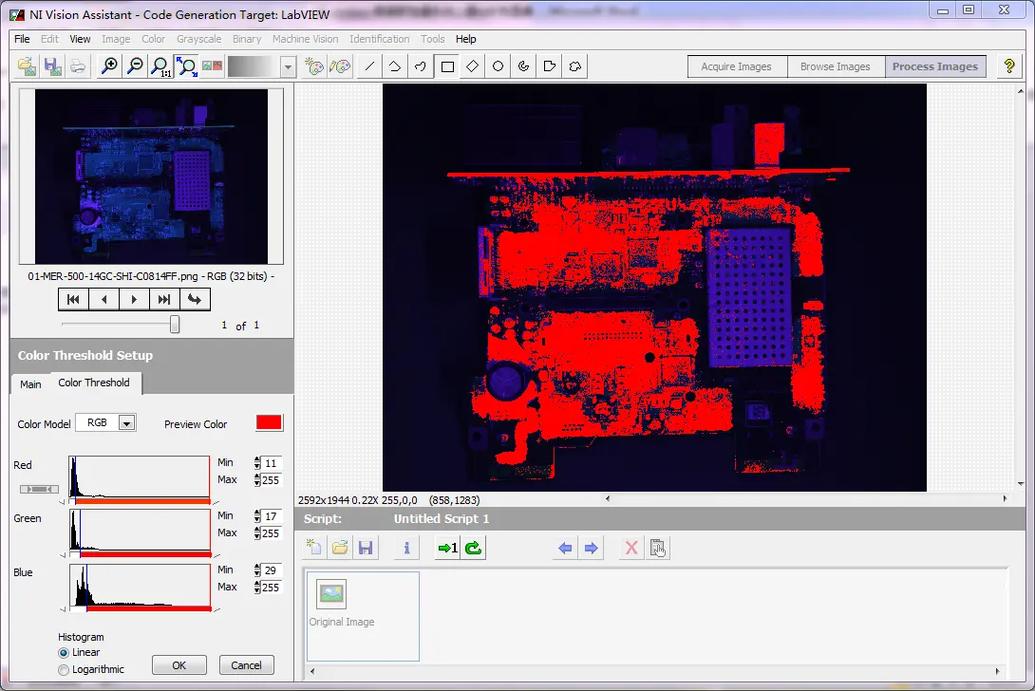Viewport: 1035px width, 691px height.
Task: Toggle the Process Images mode button
Action: click(935, 67)
